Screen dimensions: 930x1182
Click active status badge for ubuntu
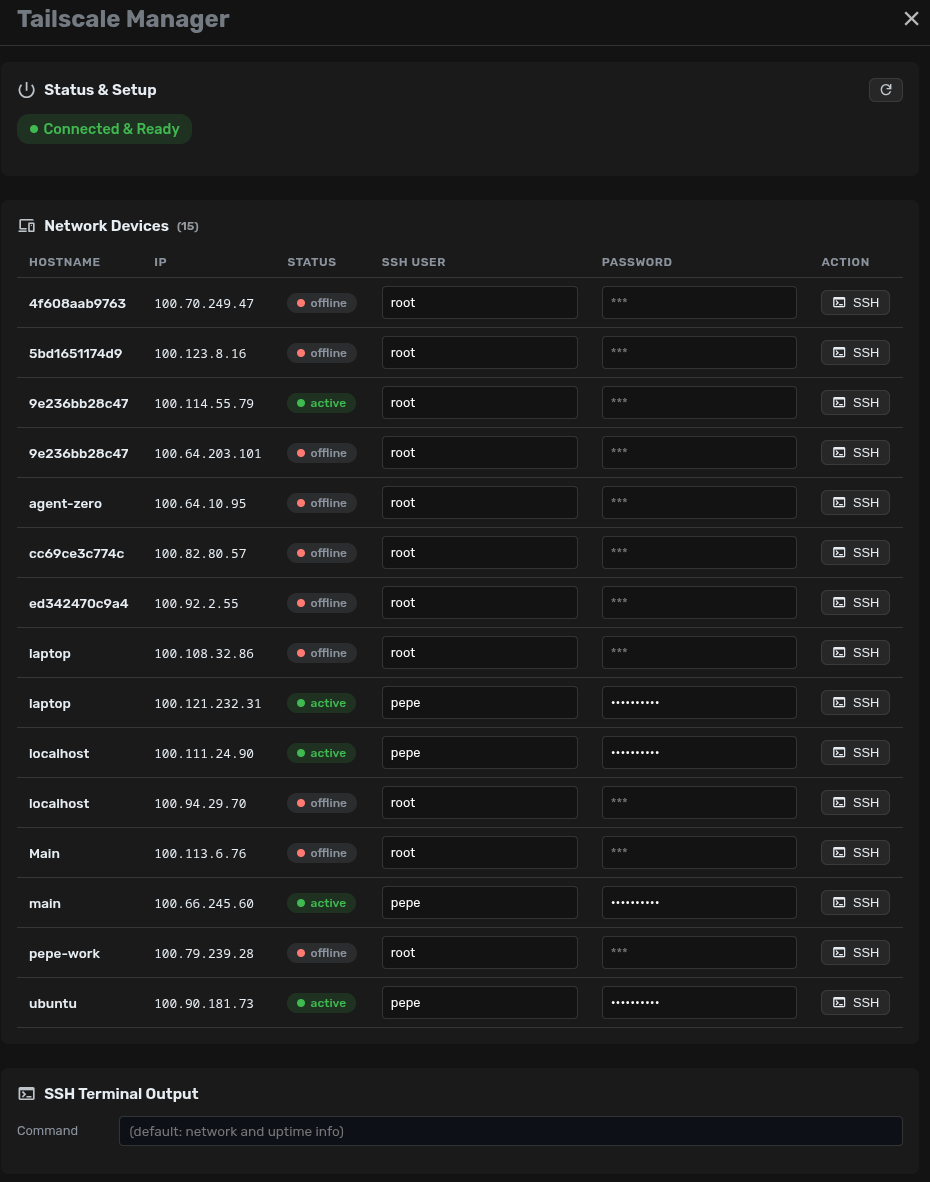[321, 1003]
